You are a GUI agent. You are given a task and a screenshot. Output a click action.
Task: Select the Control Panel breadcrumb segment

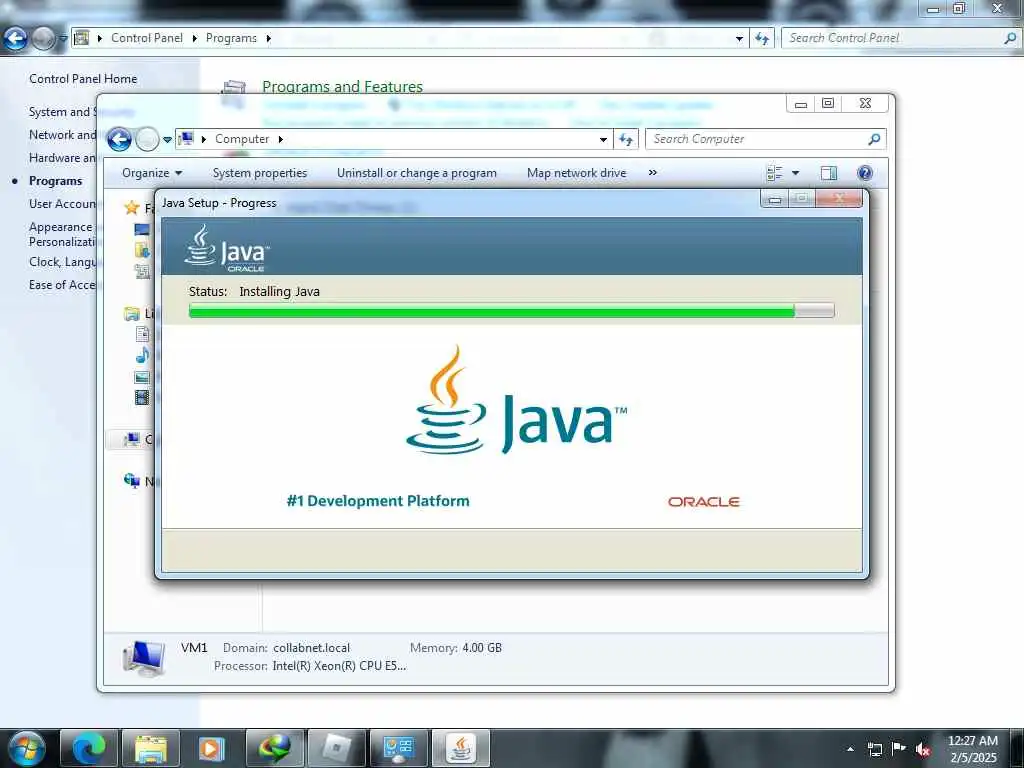tap(147, 39)
